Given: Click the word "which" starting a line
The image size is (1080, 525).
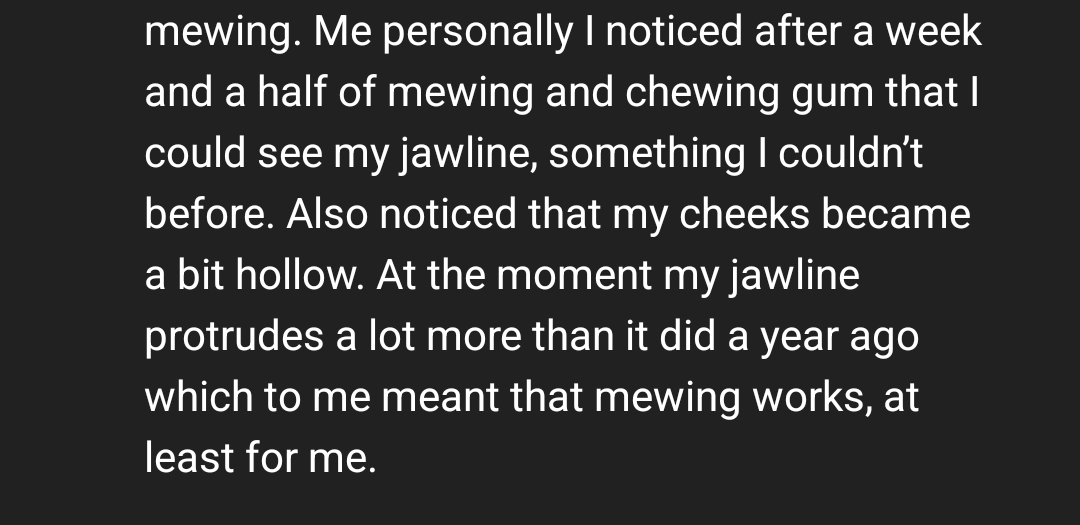Looking at the screenshot, I should point(199,396).
